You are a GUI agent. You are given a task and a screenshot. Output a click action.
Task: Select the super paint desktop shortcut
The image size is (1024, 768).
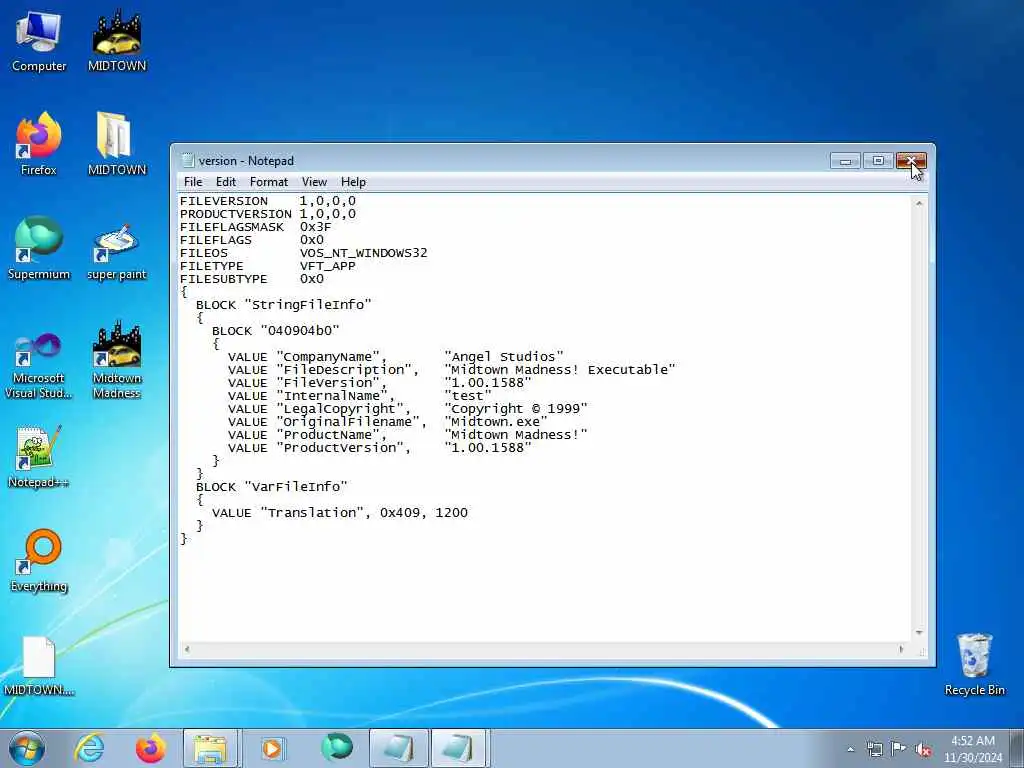click(x=117, y=251)
